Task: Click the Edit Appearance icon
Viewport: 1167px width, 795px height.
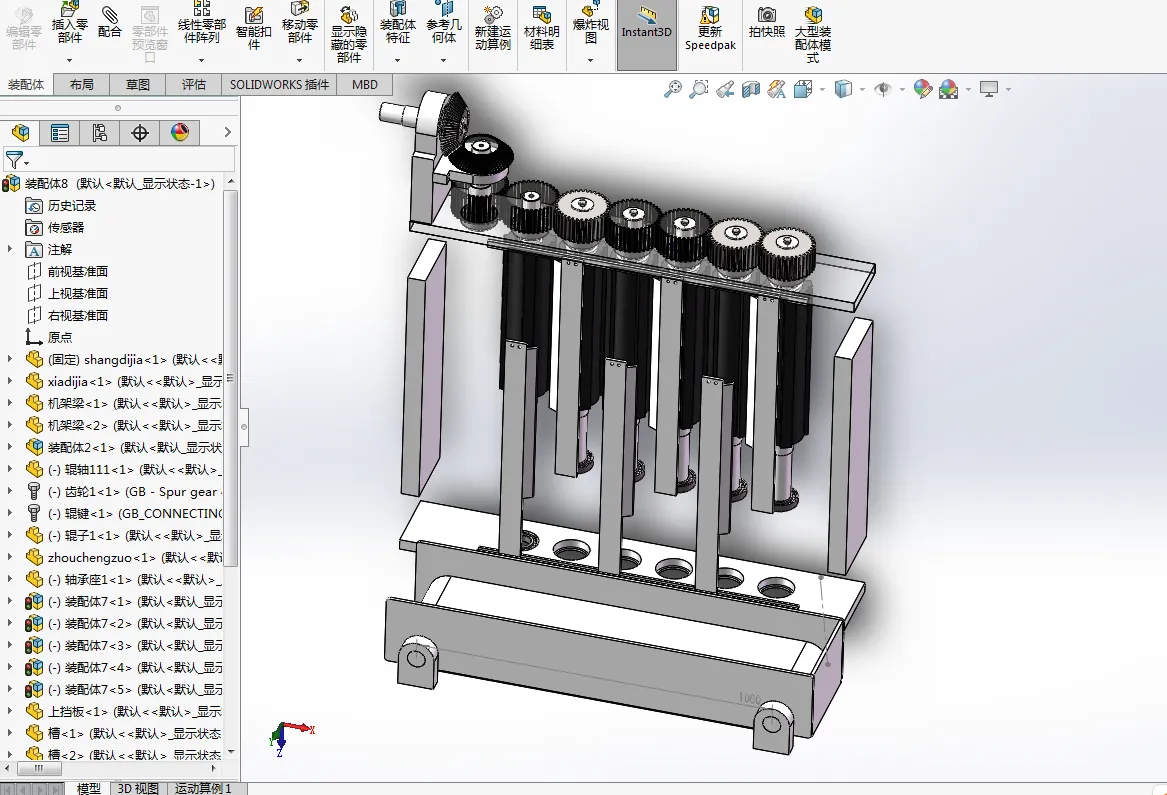Action: click(922, 89)
